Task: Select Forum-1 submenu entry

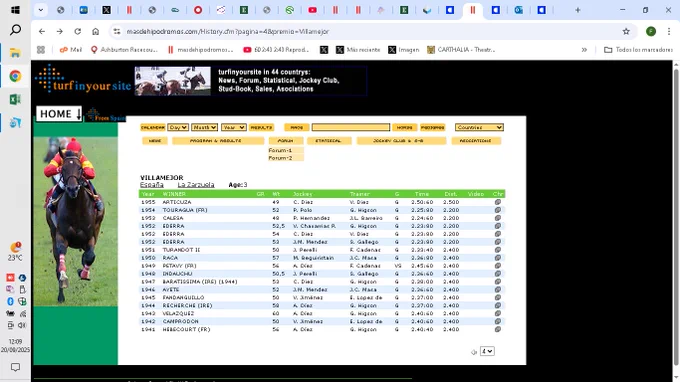Action: pos(286,150)
